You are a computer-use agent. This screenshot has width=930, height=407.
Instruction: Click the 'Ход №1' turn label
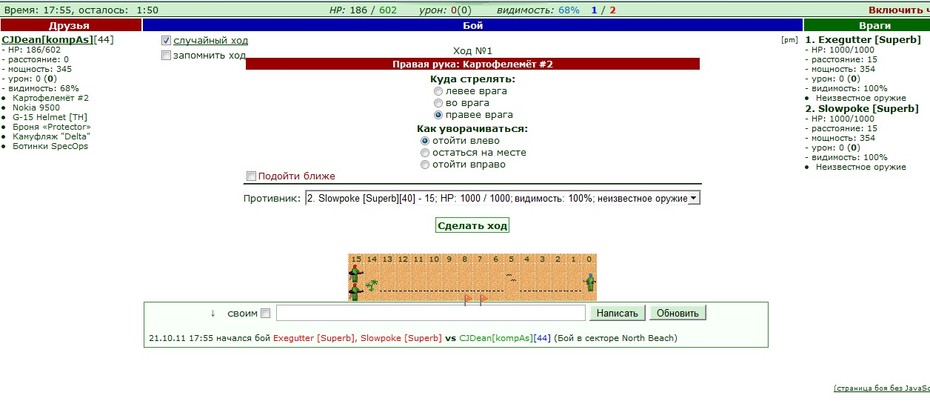click(x=472, y=52)
